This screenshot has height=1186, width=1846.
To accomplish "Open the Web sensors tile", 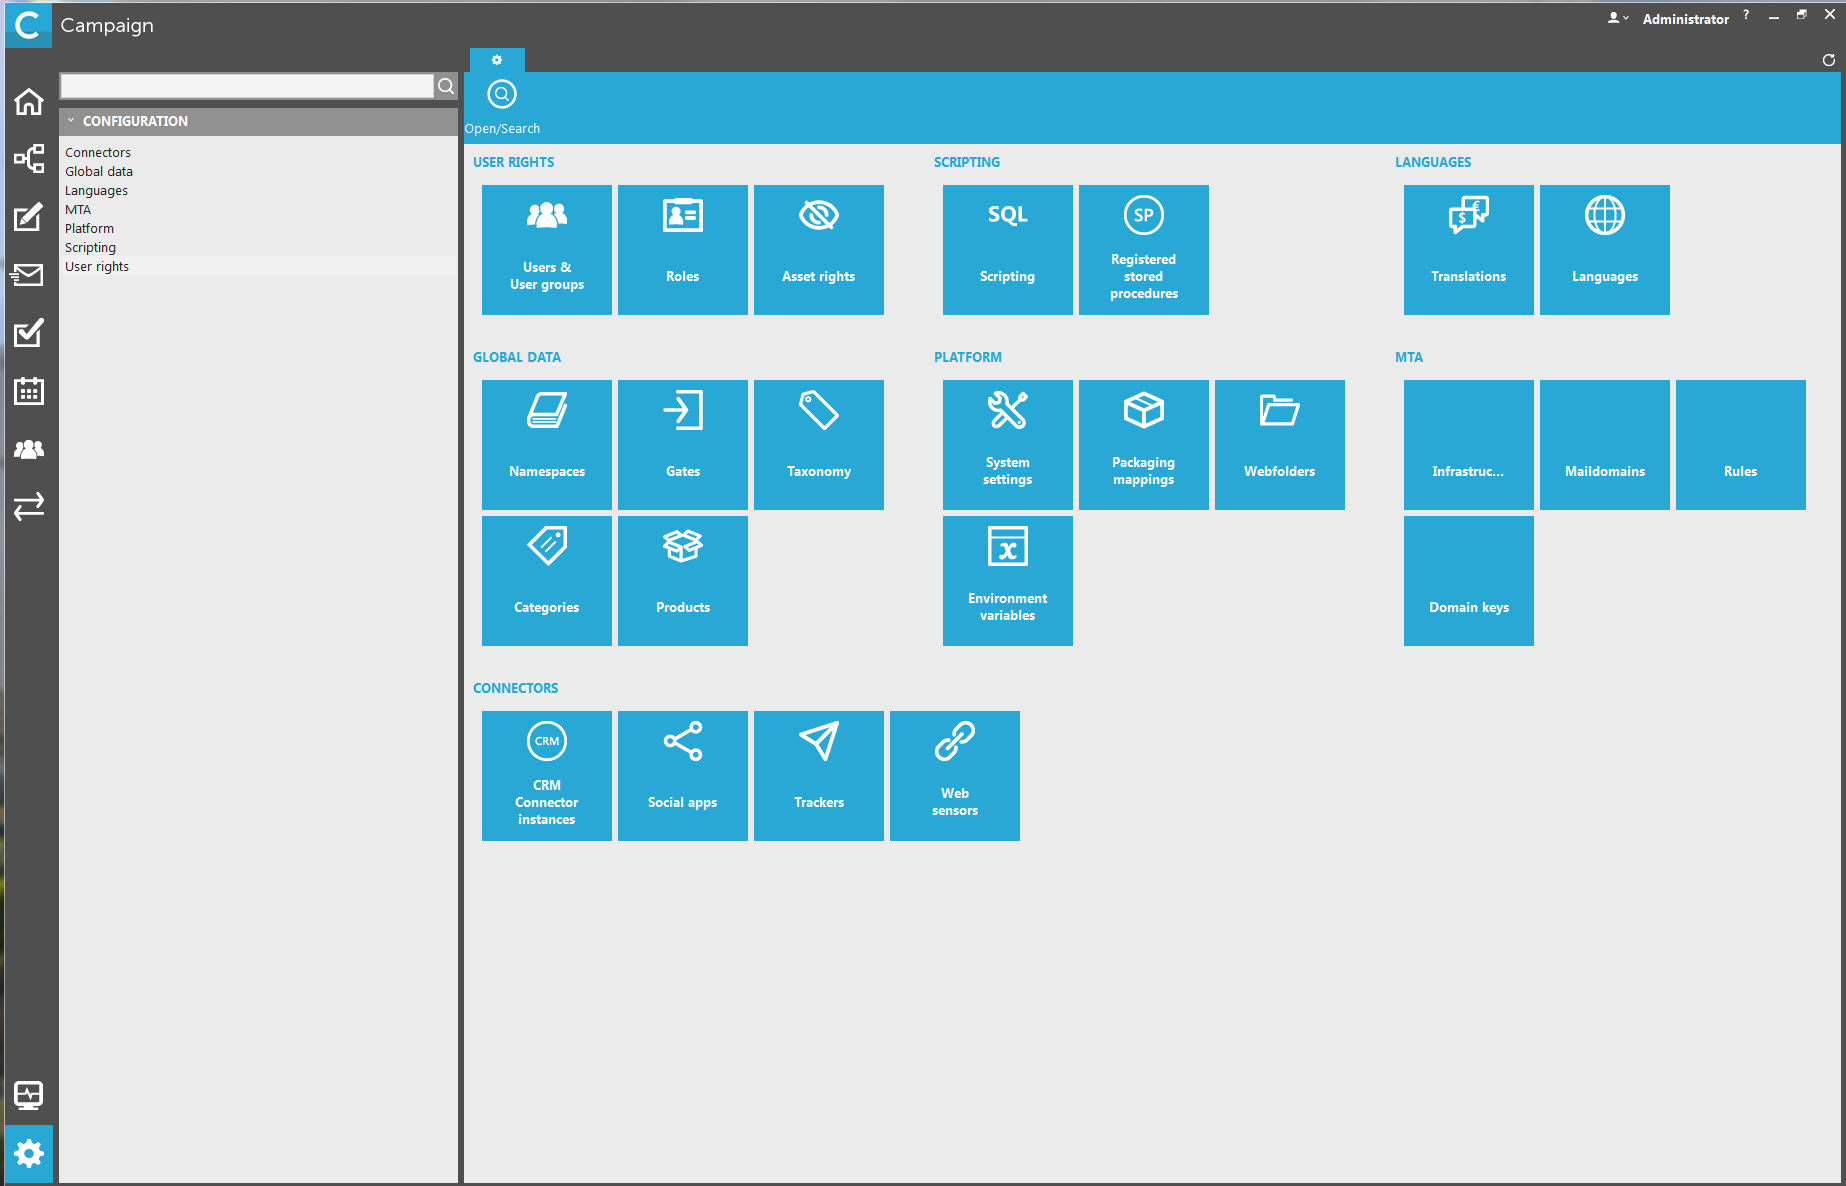I will [x=954, y=776].
